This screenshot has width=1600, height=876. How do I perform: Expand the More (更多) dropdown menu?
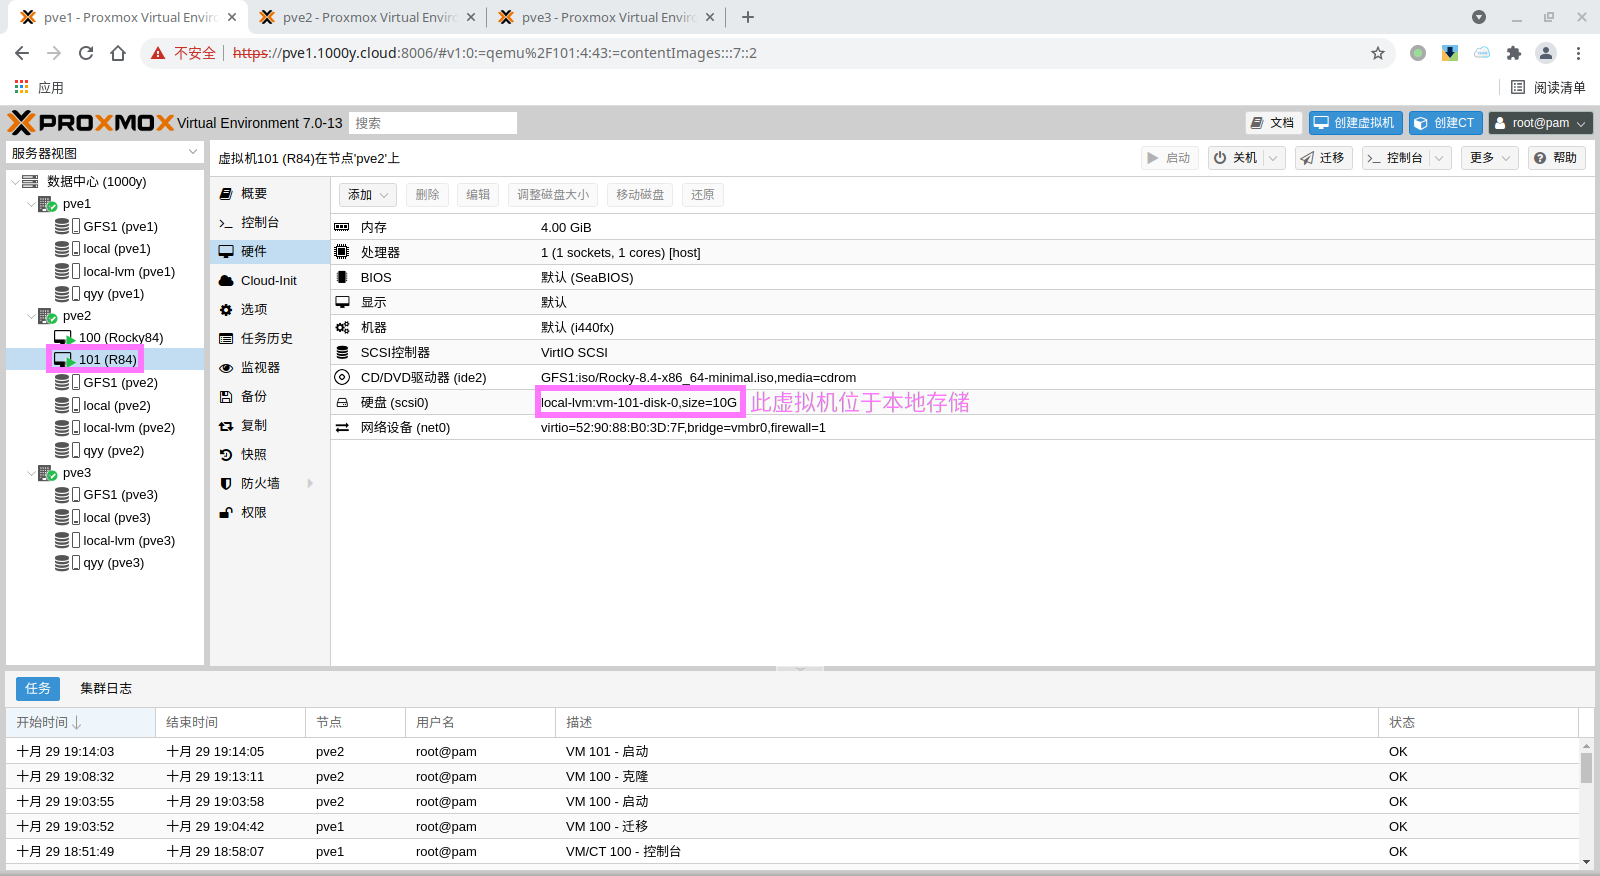[1489, 158]
